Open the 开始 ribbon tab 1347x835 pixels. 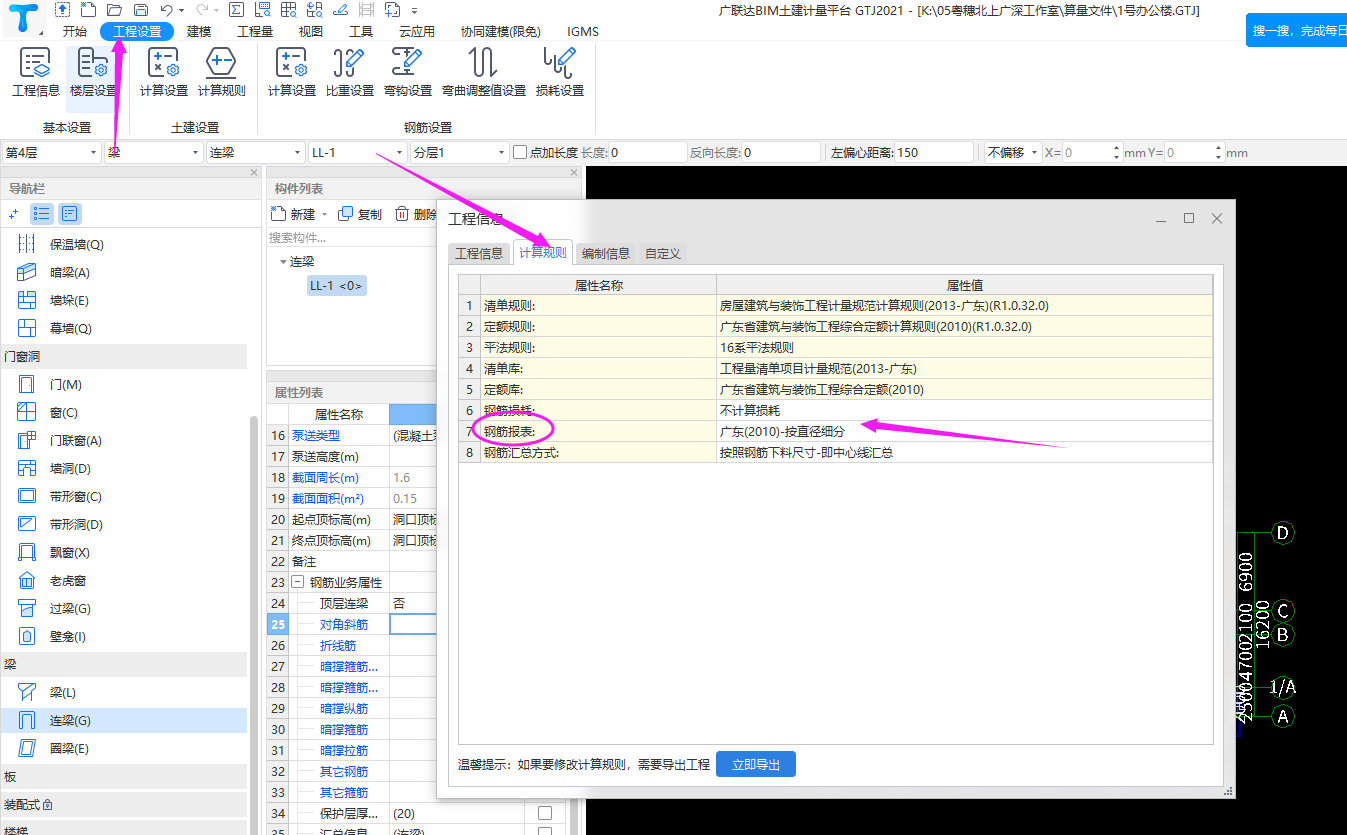(x=75, y=31)
